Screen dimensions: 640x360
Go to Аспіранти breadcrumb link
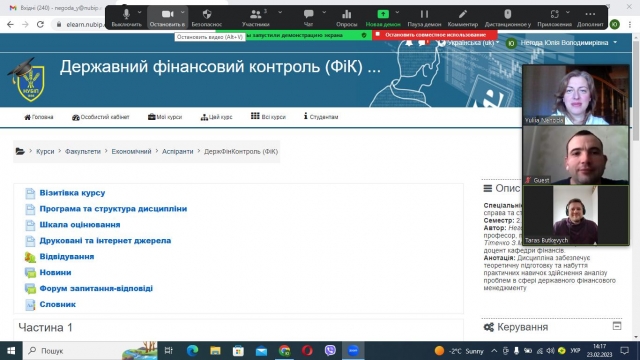[178, 151]
